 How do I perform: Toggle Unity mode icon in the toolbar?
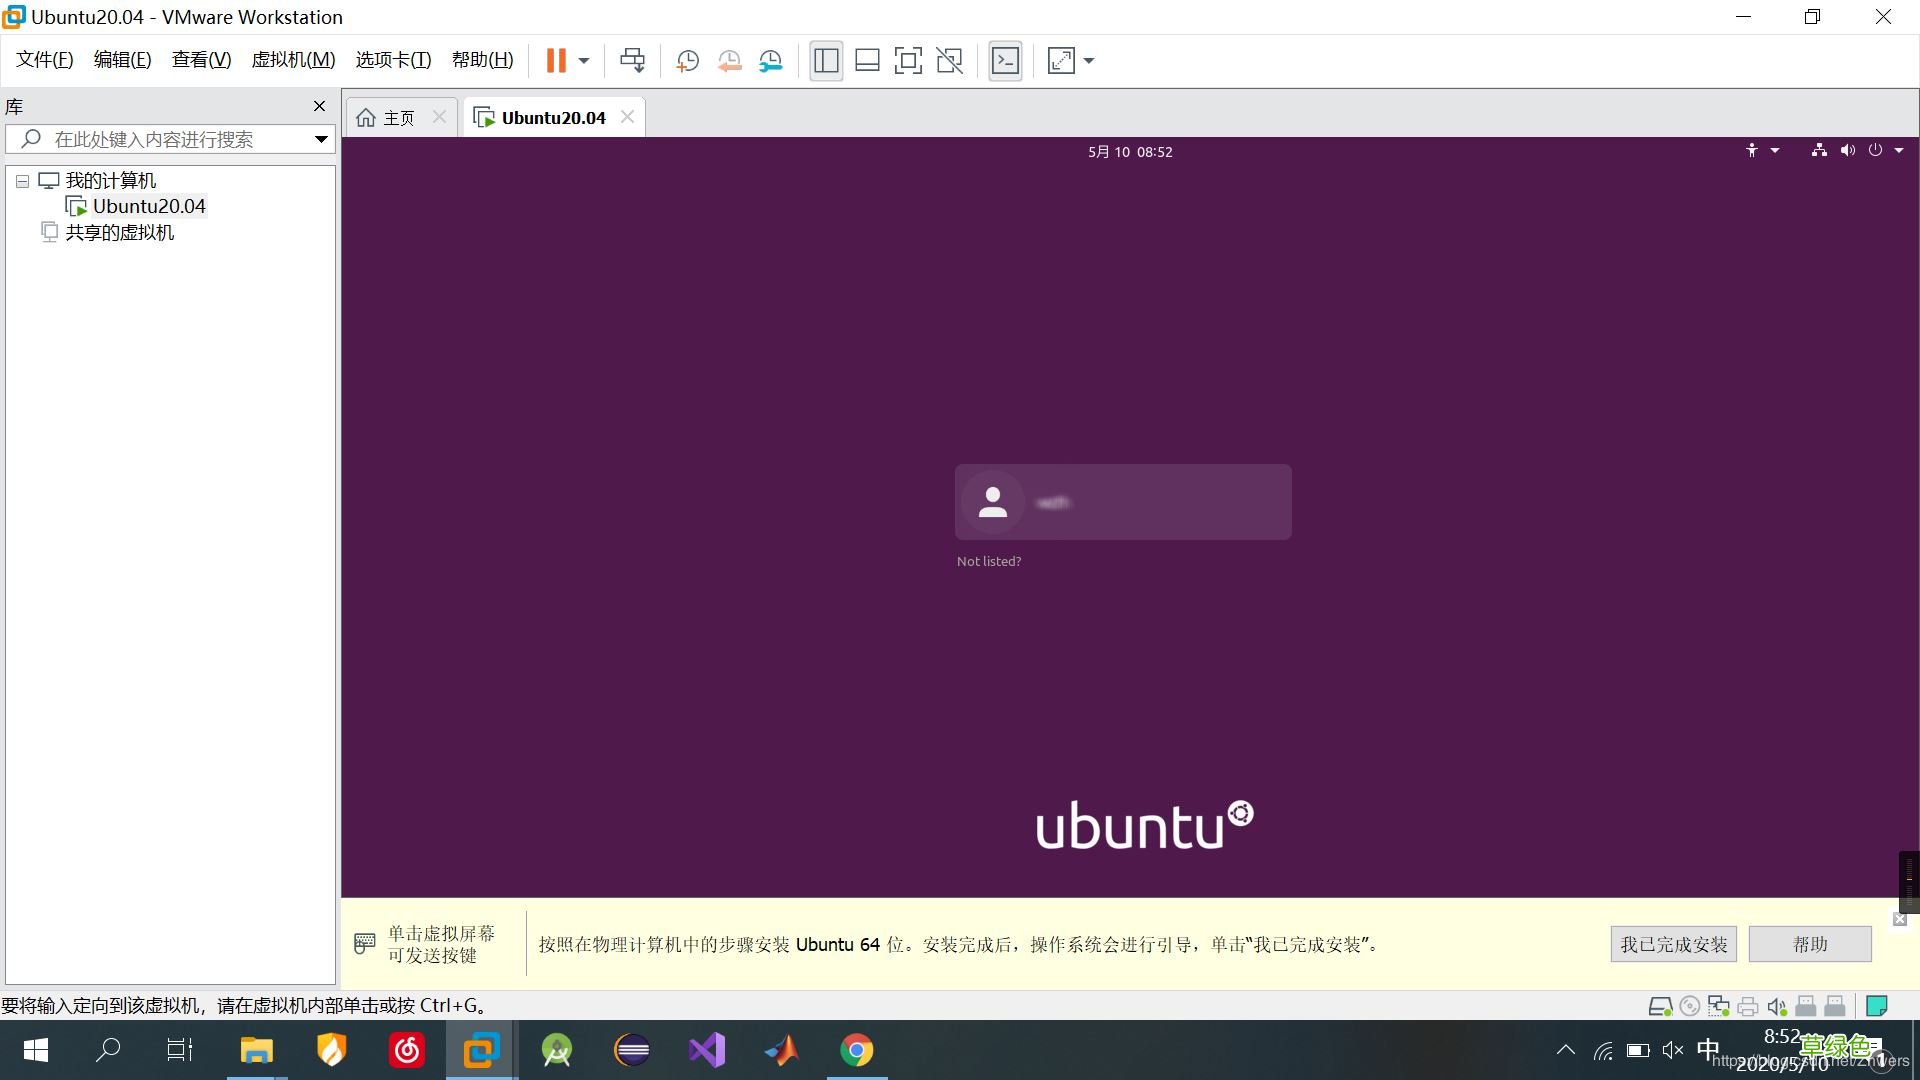coord(949,61)
